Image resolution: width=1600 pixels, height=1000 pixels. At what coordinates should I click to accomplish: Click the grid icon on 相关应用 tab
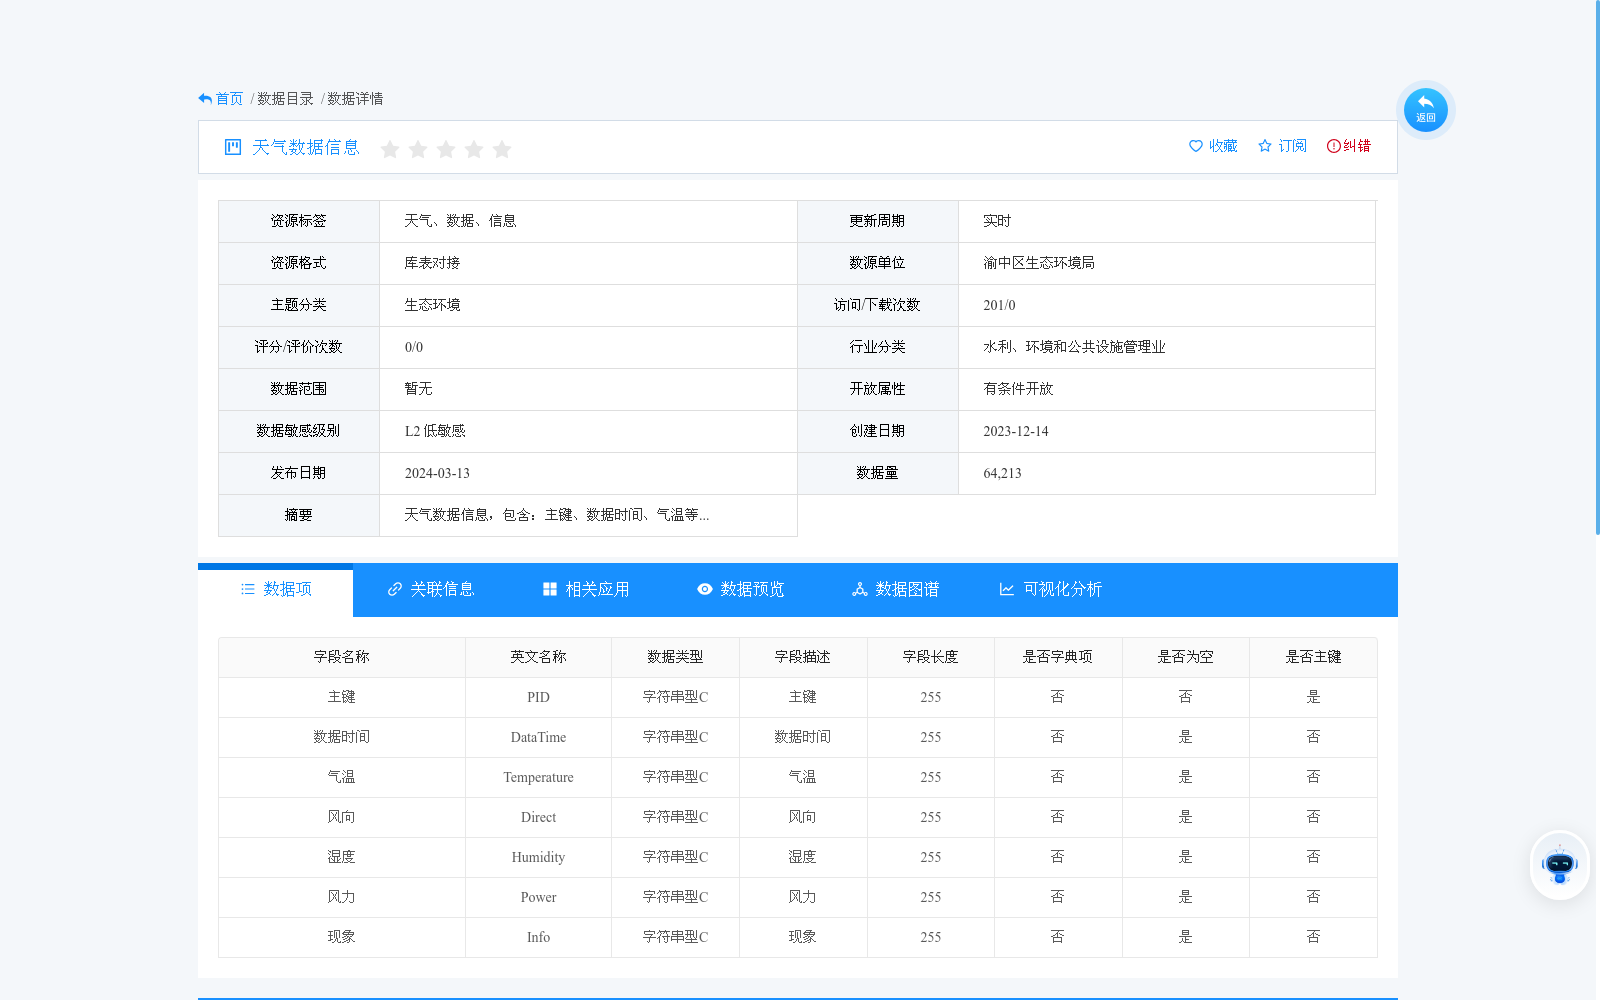[550, 590]
